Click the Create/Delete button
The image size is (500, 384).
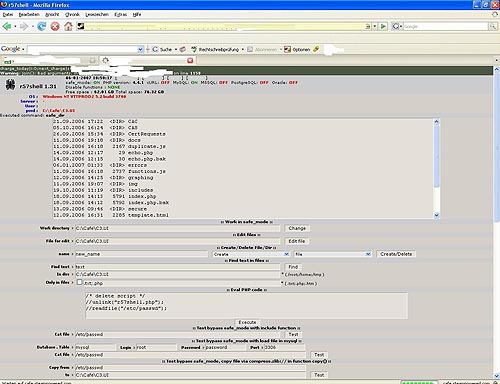pyautogui.click(x=396, y=254)
